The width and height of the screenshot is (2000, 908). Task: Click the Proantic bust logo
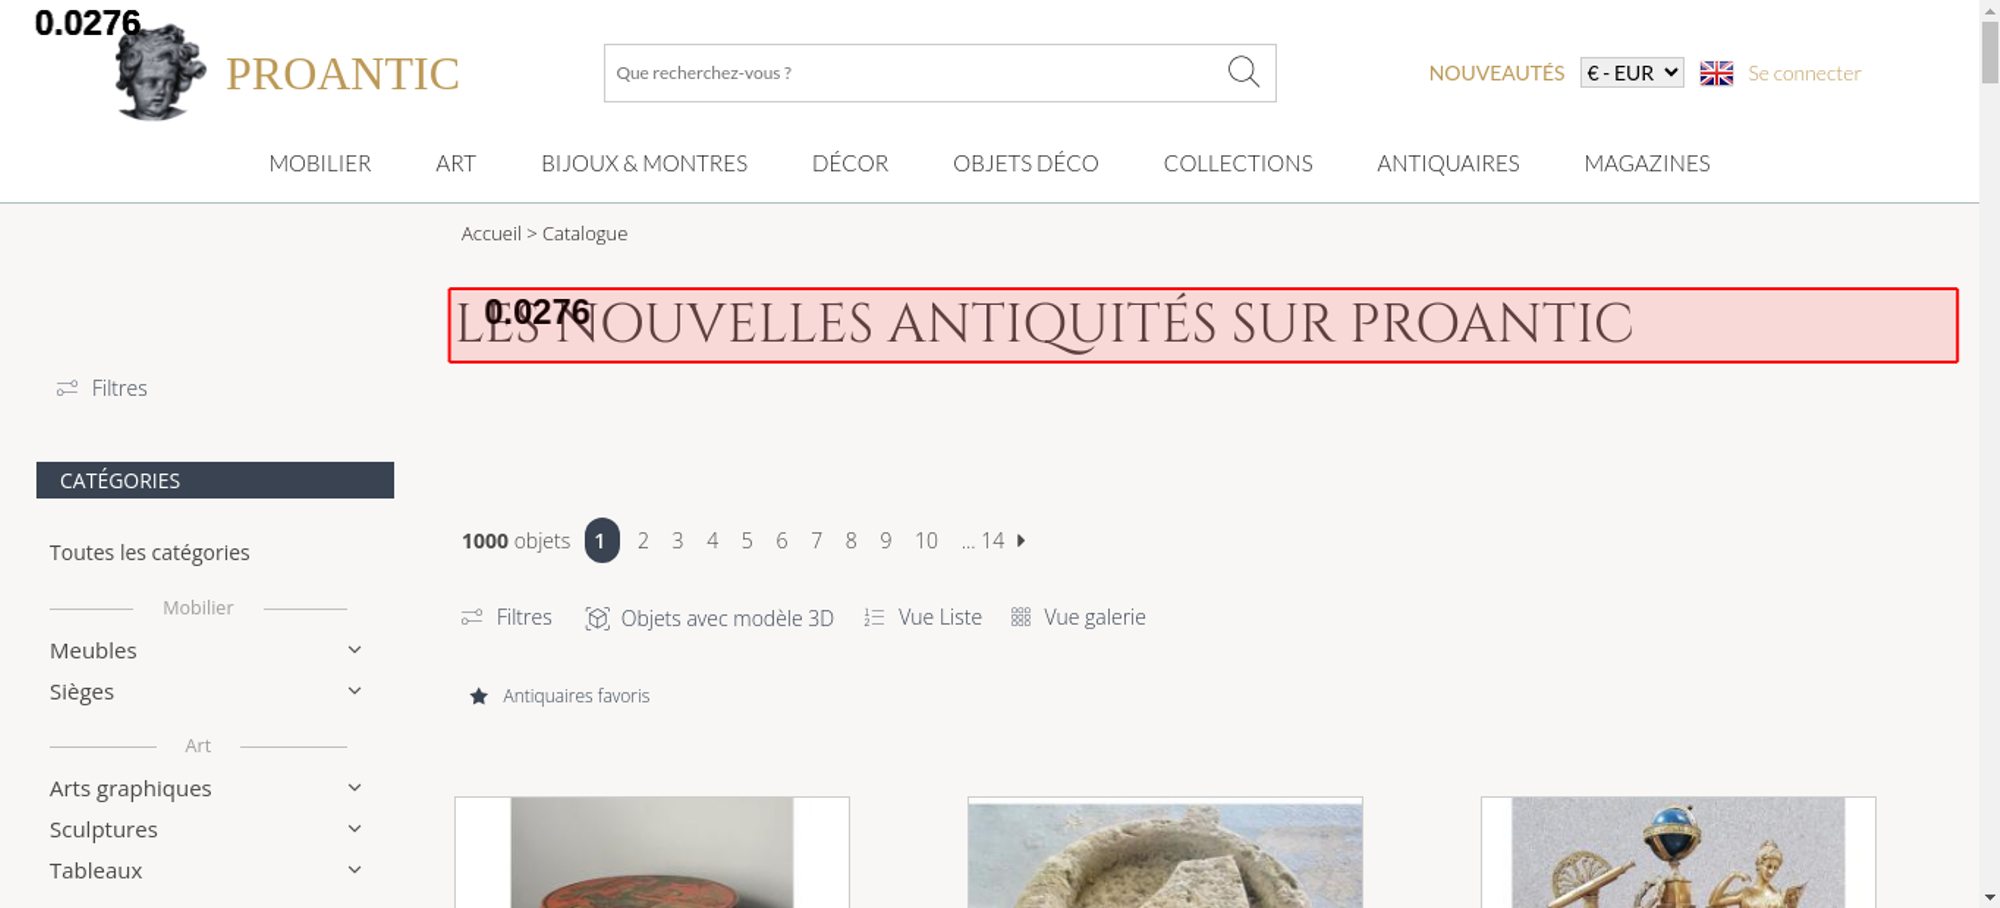[x=159, y=73]
